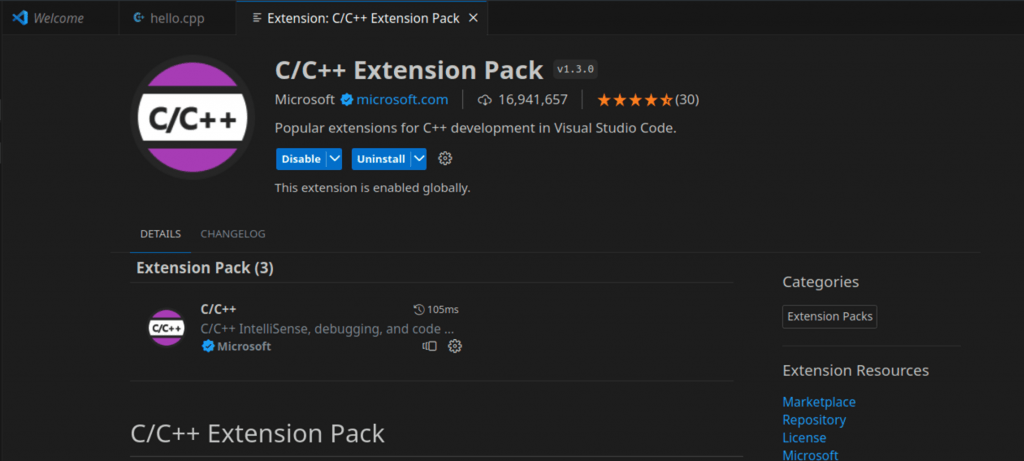Click the Disable button

300,159
